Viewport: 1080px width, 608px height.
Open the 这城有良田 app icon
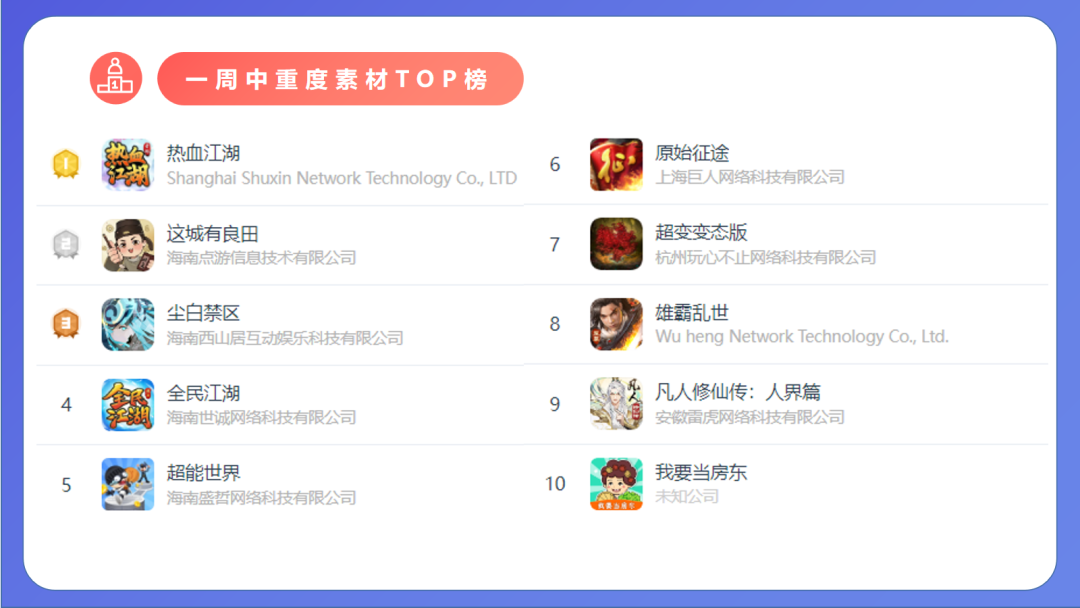tap(127, 245)
